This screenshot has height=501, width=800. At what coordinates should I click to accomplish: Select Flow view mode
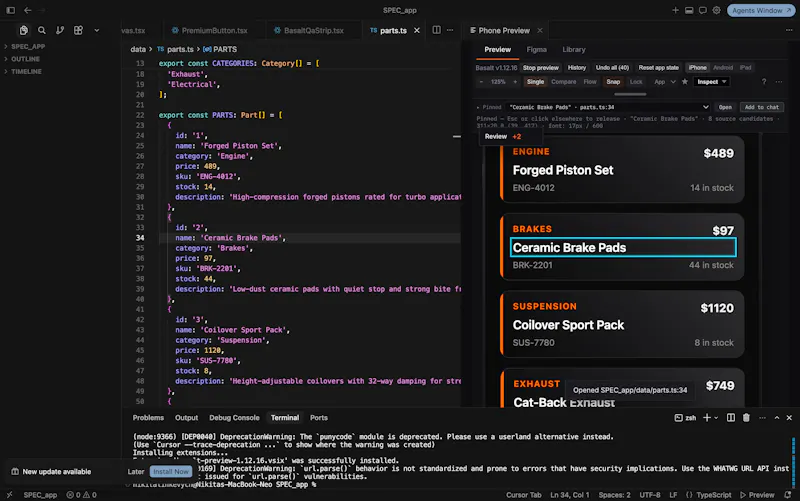point(590,82)
